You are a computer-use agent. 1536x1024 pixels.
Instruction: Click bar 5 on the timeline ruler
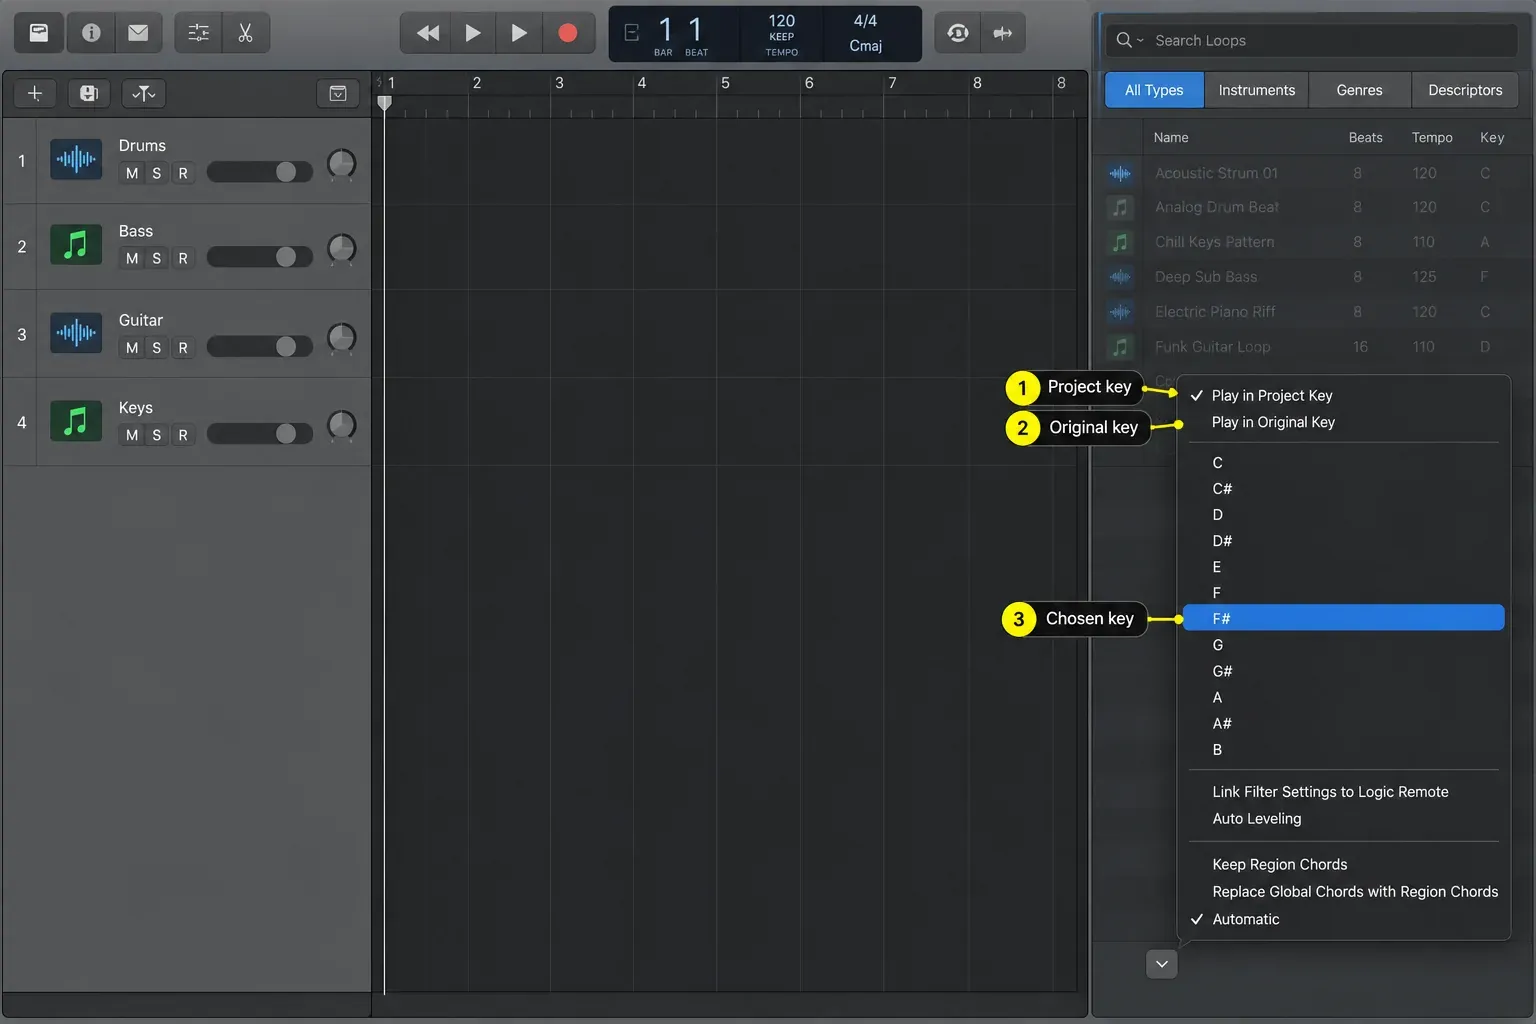point(725,83)
